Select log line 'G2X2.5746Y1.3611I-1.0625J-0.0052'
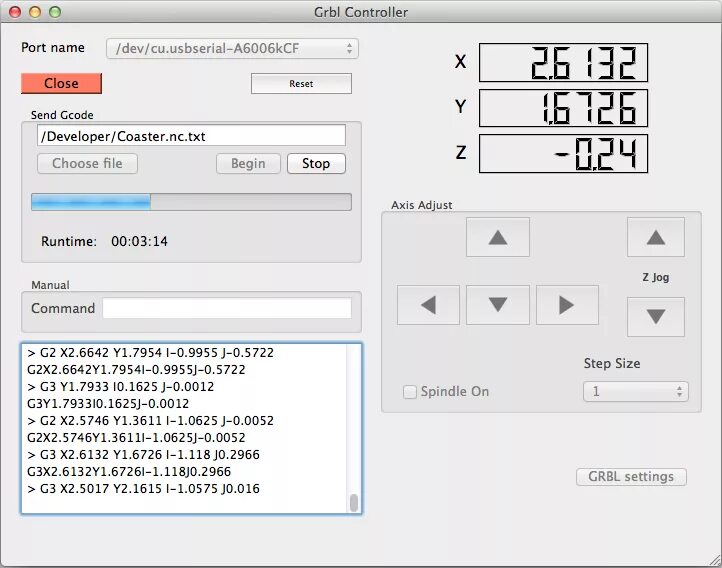This screenshot has height=568, width=722. coord(136,438)
